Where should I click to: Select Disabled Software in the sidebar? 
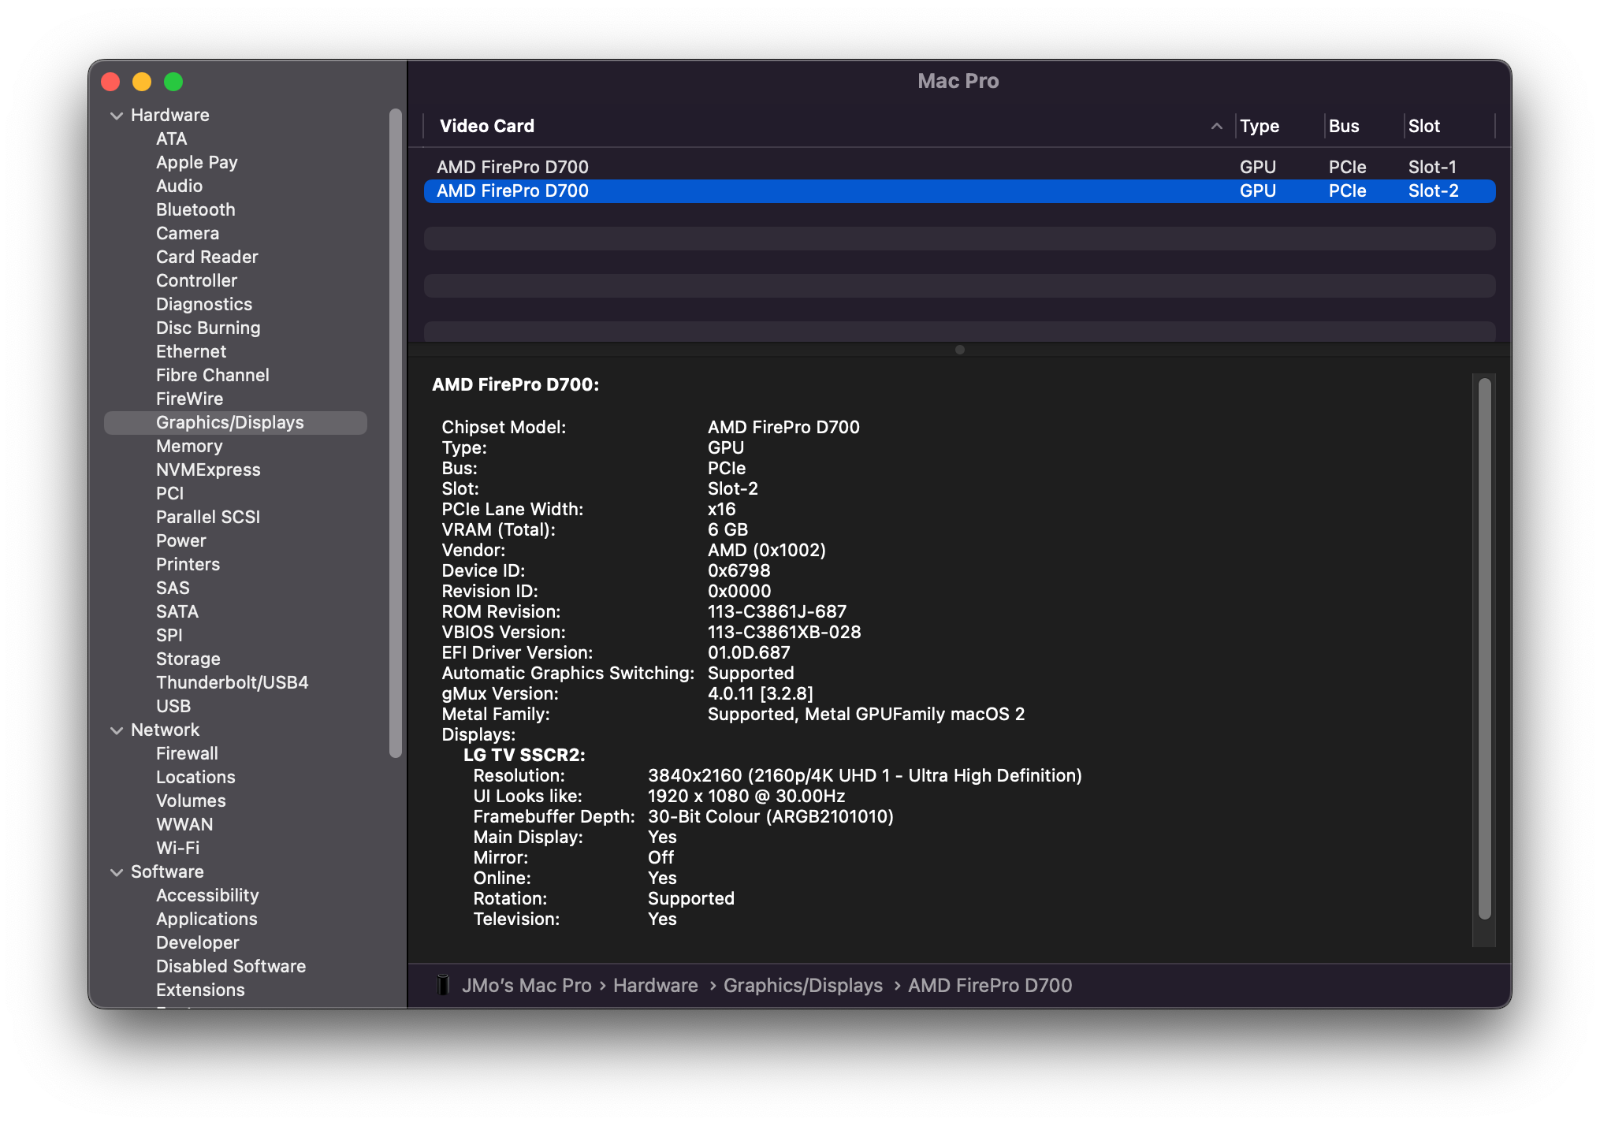(231, 967)
